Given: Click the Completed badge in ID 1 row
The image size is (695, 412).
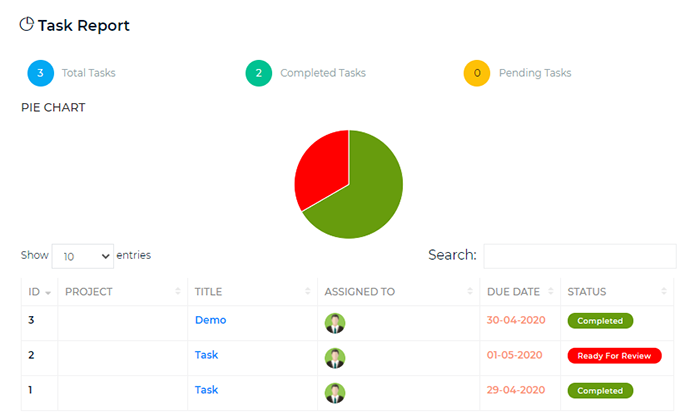Looking at the screenshot, I should pyautogui.click(x=600, y=391).
